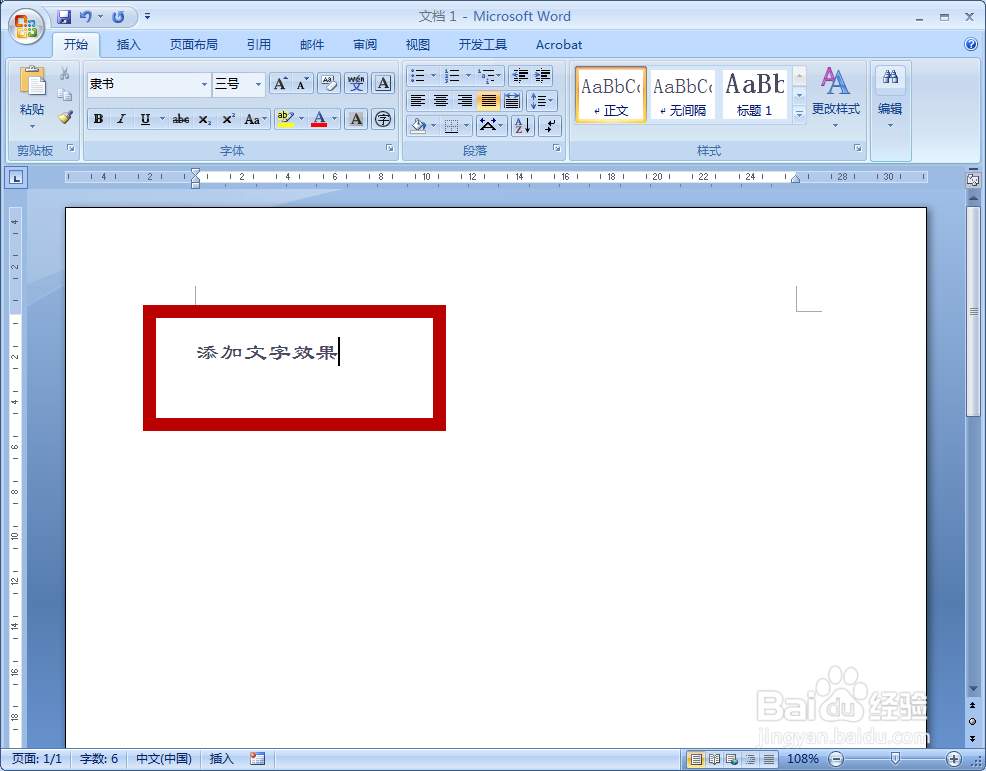Image resolution: width=986 pixels, height=771 pixels.
Task: Select the 标题 1 style
Action: pyautogui.click(x=755, y=93)
